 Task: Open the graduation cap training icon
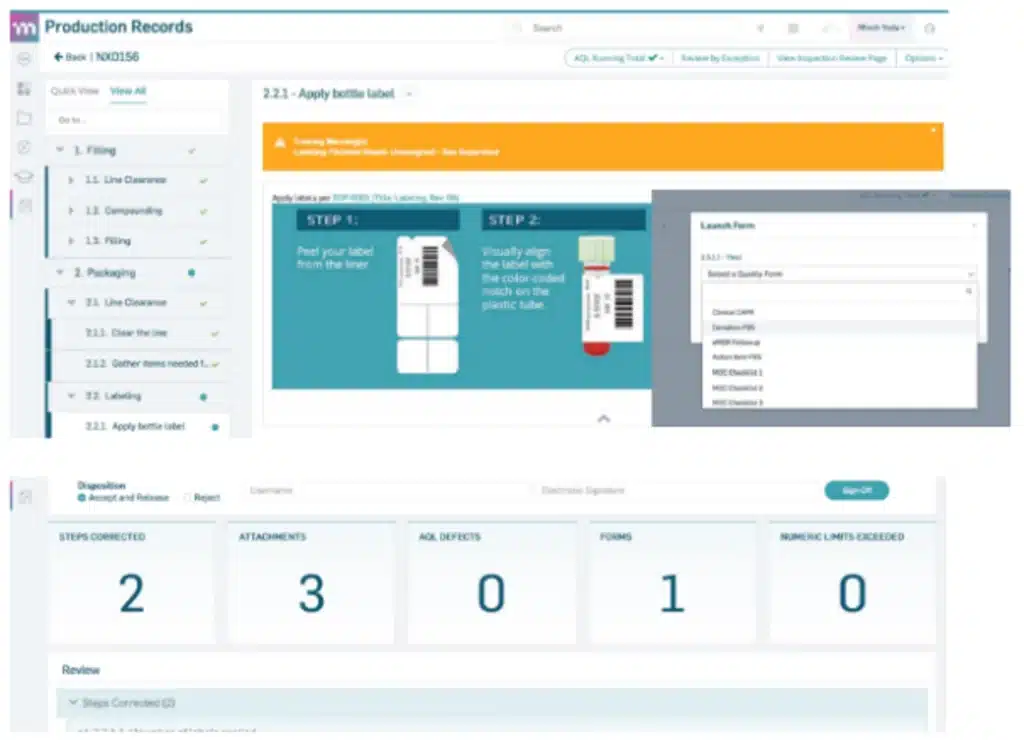coord(24,176)
